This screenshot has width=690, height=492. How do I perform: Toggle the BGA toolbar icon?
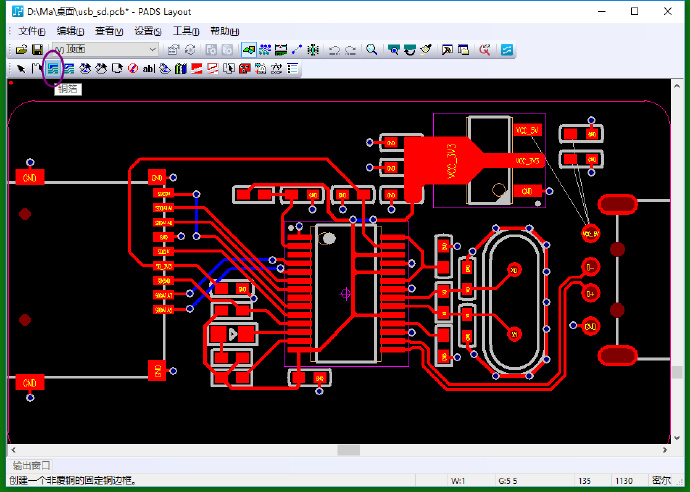pyautogui.click(x=313, y=50)
